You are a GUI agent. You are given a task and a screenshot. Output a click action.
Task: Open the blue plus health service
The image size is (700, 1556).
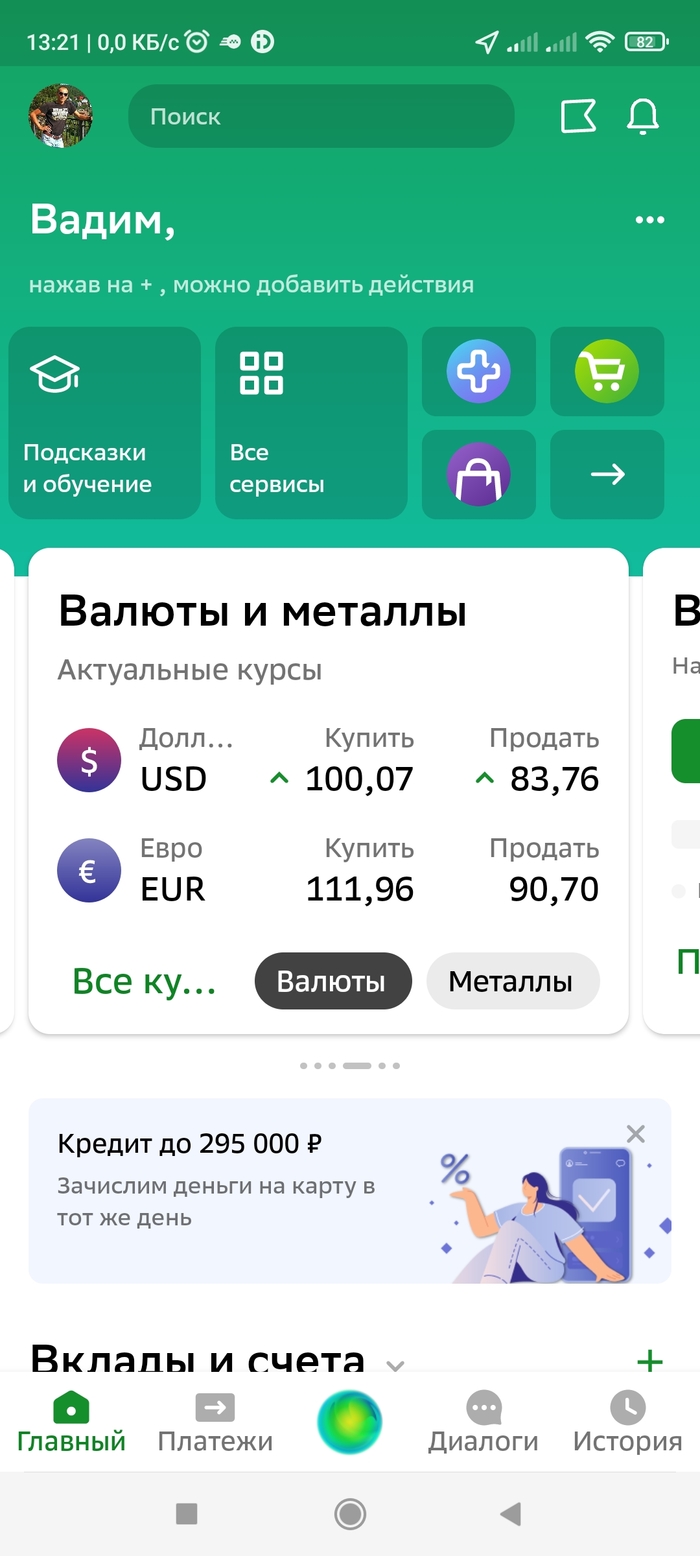click(478, 371)
